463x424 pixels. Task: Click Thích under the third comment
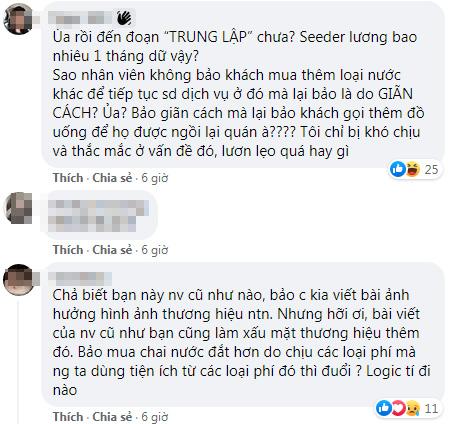[68, 417]
